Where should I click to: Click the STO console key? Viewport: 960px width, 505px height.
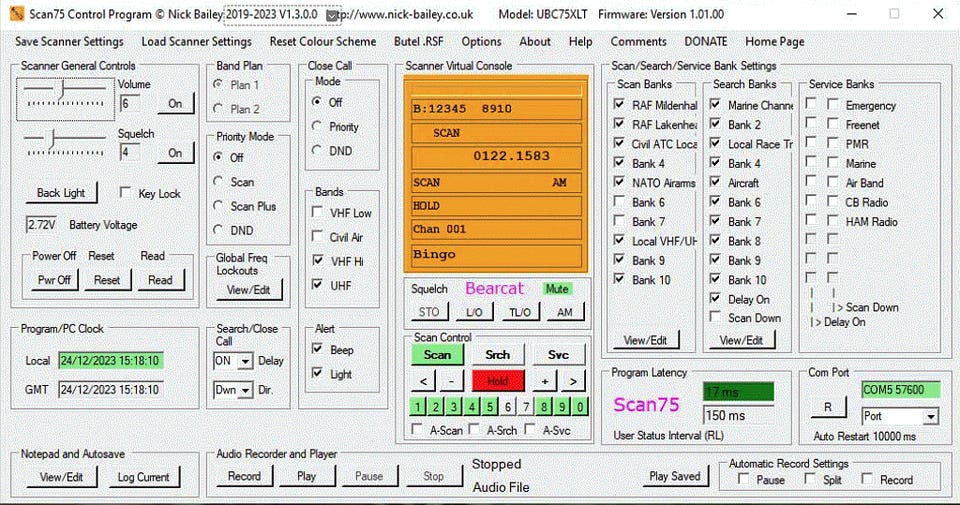click(x=429, y=312)
